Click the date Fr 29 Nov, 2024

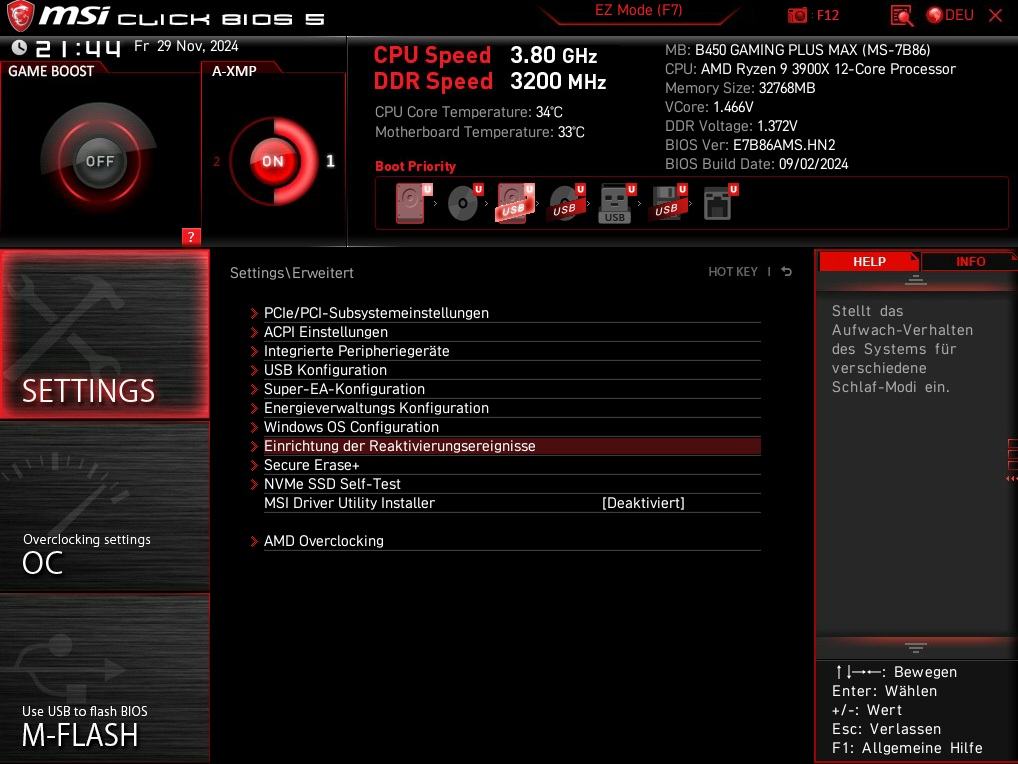click(186, 46)
